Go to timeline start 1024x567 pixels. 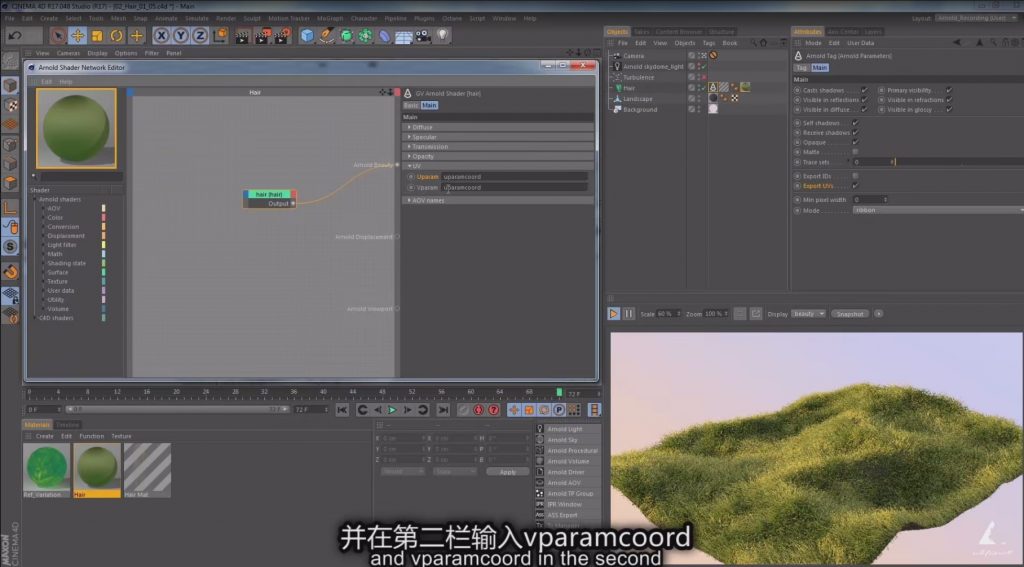point(342,410)
